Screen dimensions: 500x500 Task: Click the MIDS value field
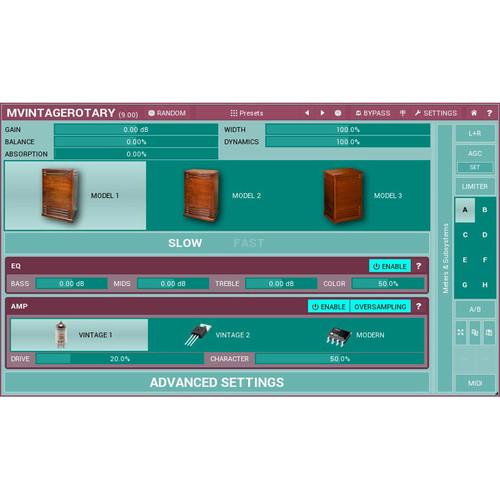click(173, 284)
